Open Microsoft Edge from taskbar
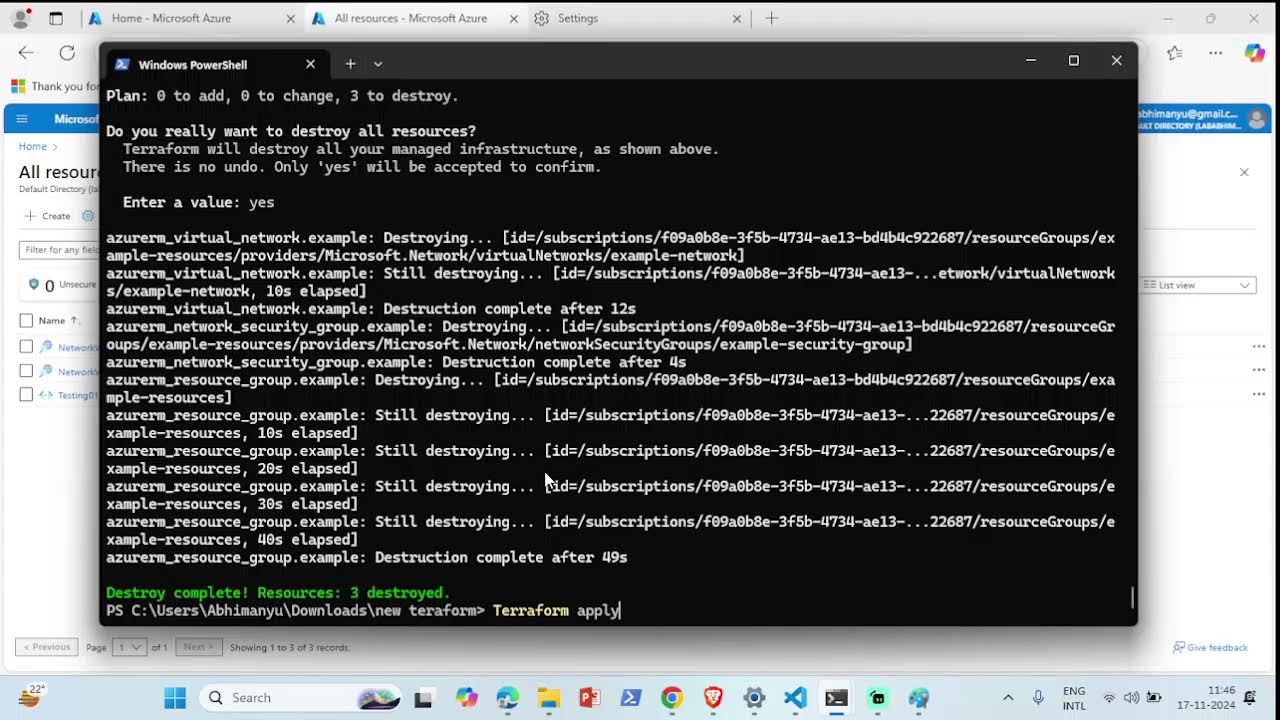Viewport: 1280px width, 720px height. pyautogui.click(x=507, y=698)
